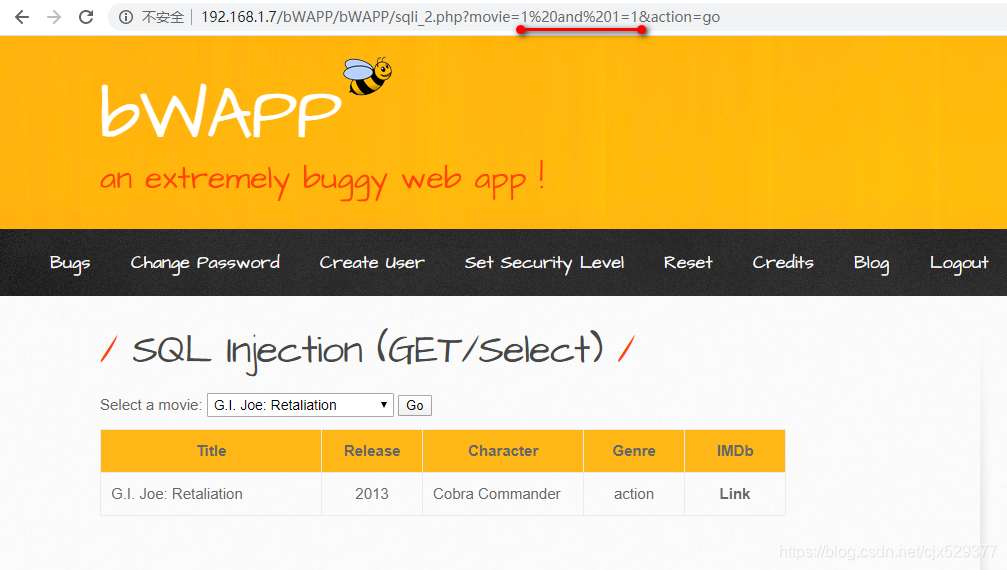Viewport: 1007px width, 570px height.
Task: Log out using the Logout item
Action: (959, 263)
